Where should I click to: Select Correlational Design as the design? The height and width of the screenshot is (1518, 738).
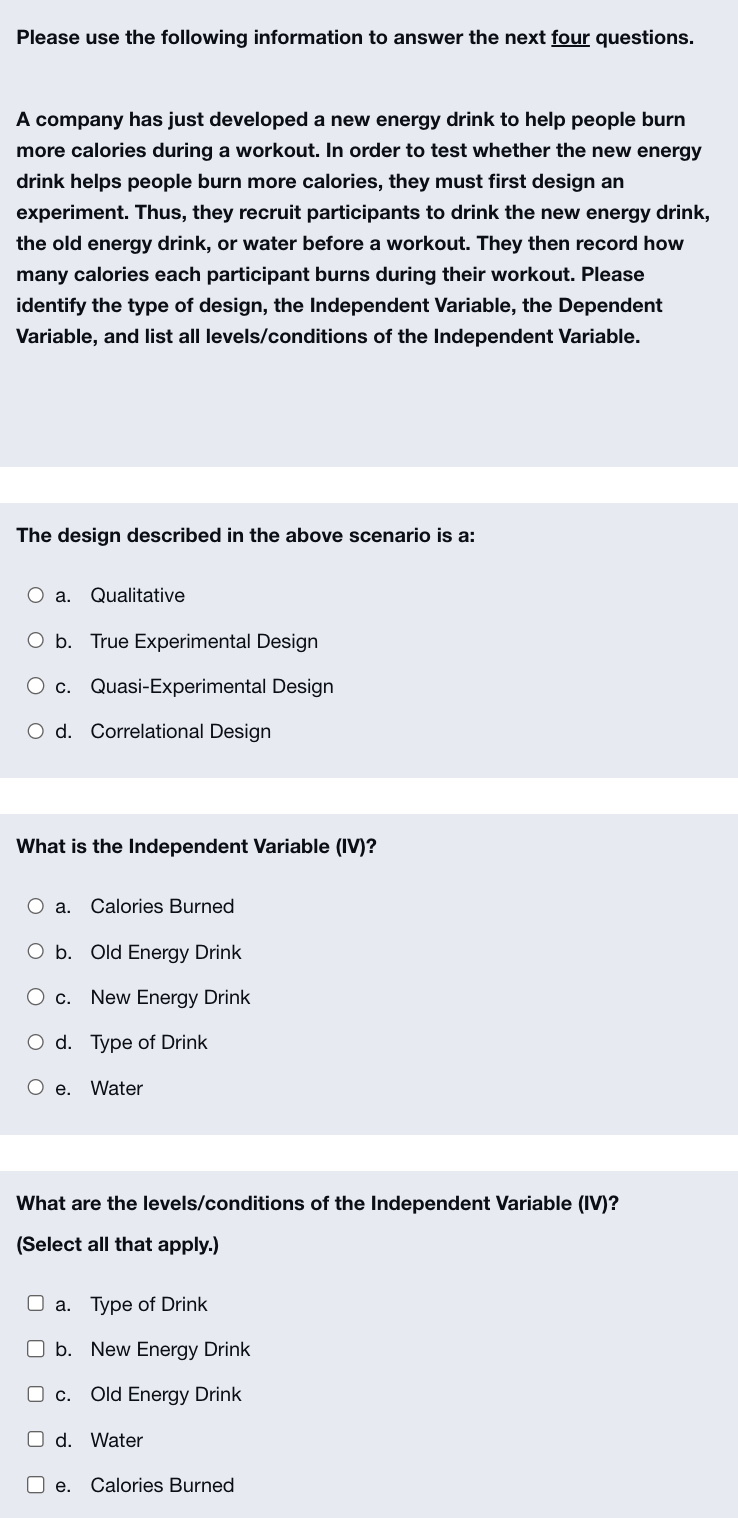36,732
